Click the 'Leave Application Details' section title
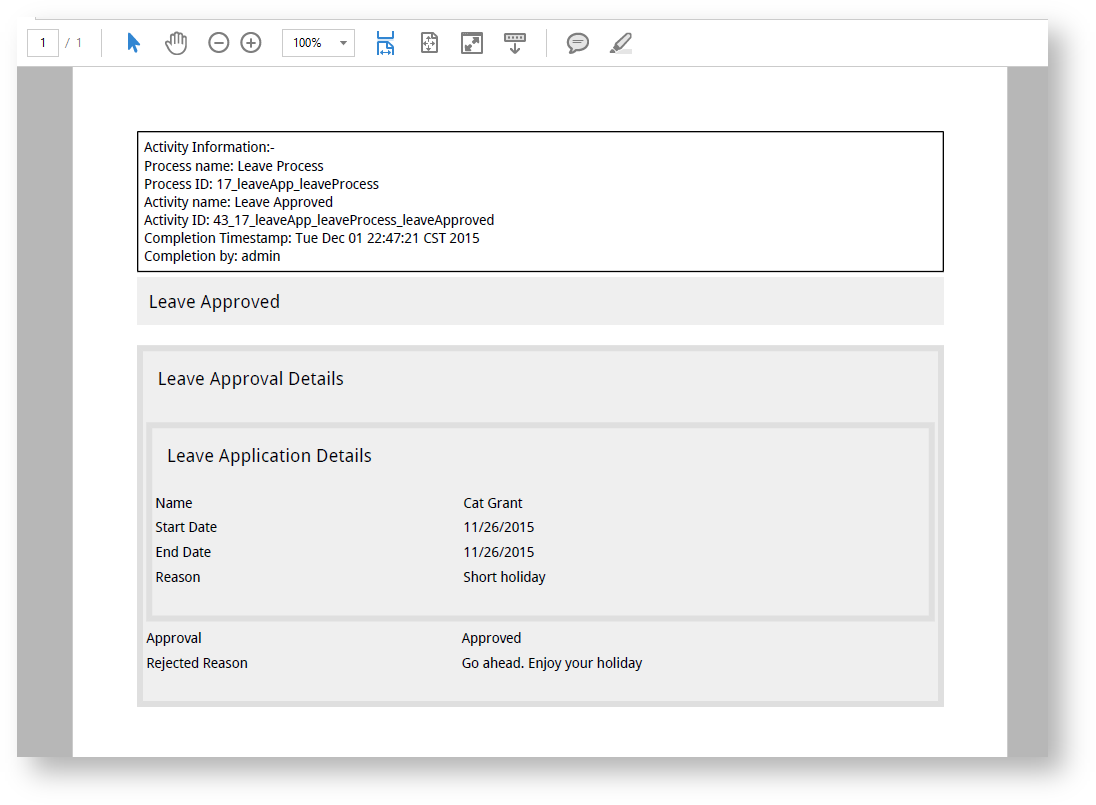The image size is (1096, 805). point(269,456)
